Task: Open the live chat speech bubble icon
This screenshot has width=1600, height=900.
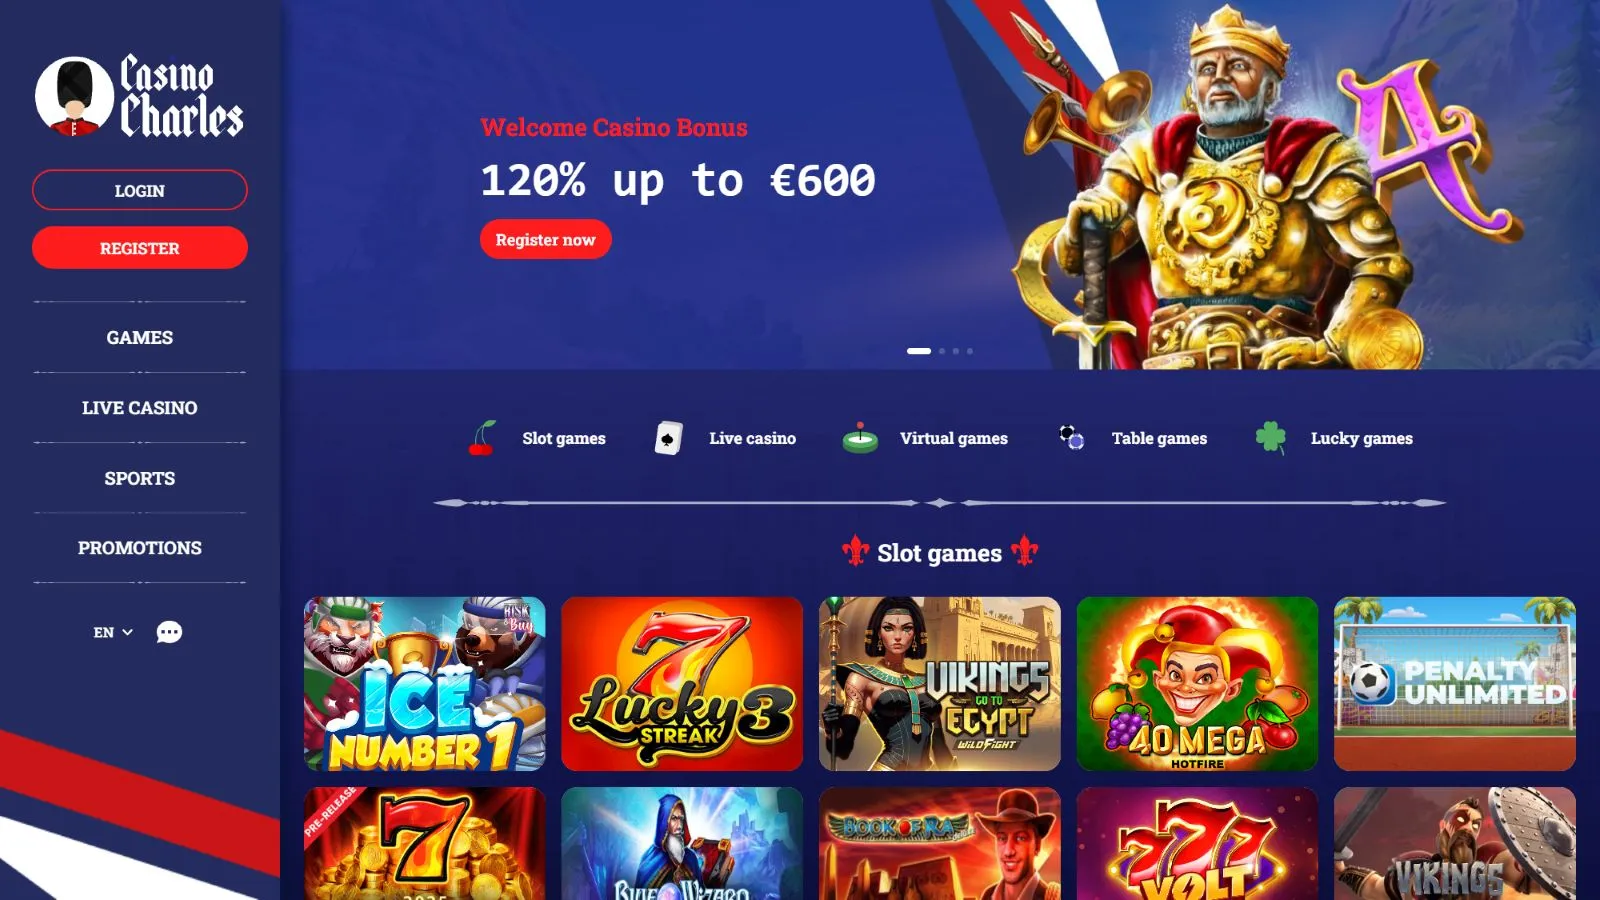Action: [x=169, y=632]
